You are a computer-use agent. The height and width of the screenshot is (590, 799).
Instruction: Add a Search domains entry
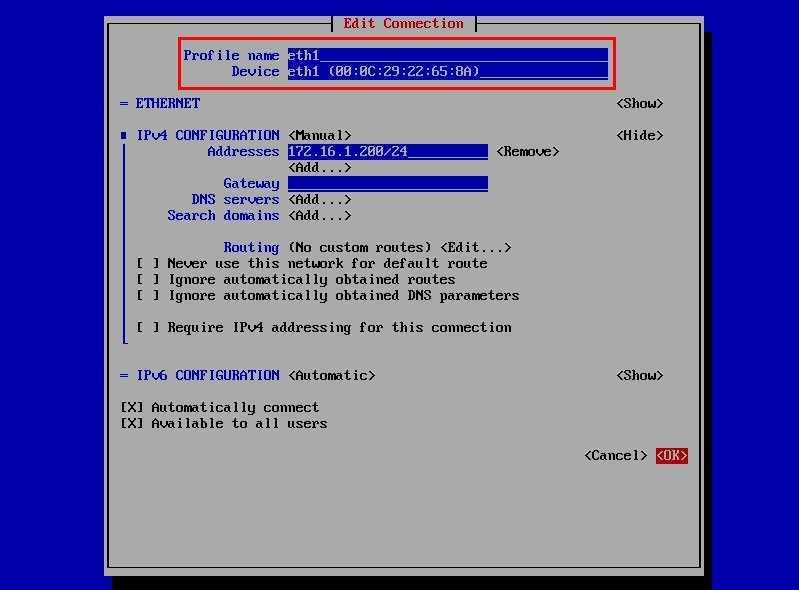tap(319, 216)
